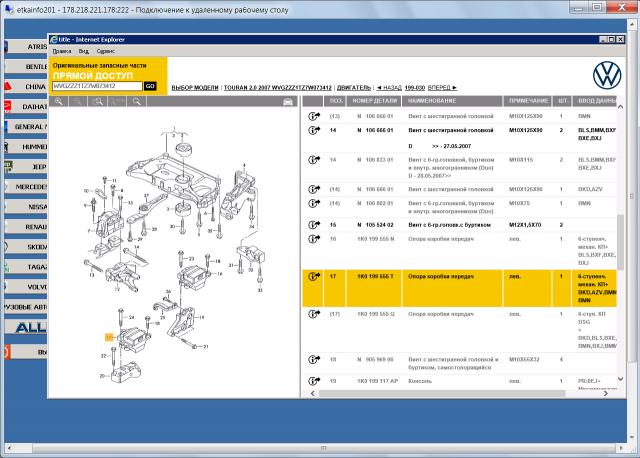Select the VOLVO catalog button

pos(26,287)
